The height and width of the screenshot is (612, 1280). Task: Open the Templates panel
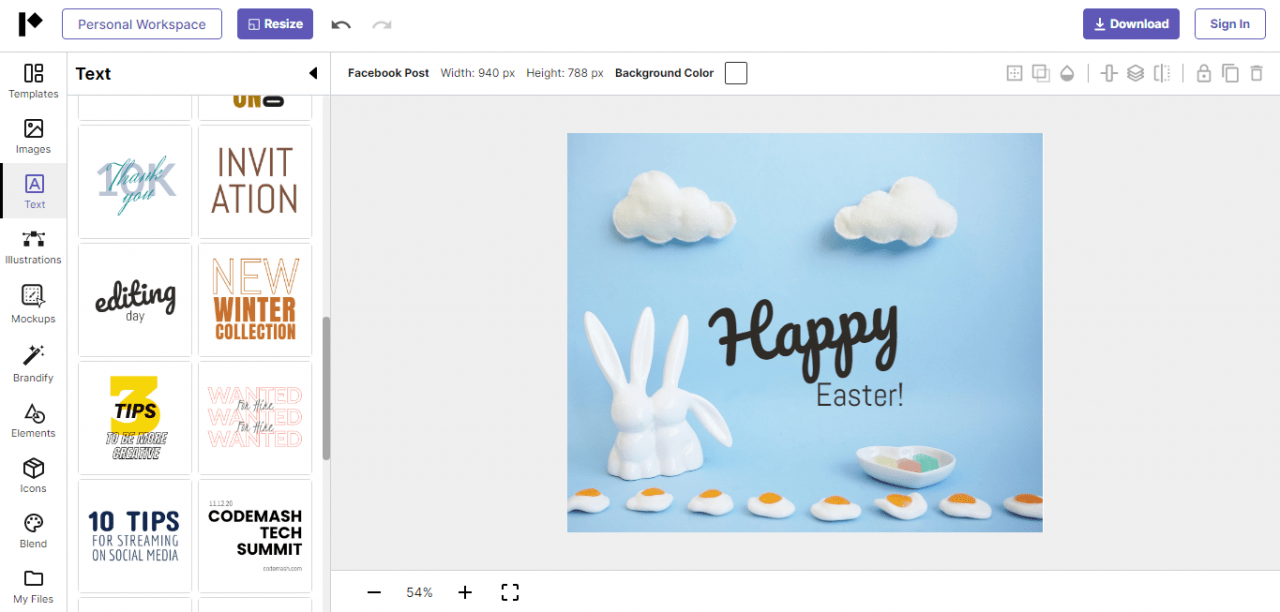coord(33,83)
